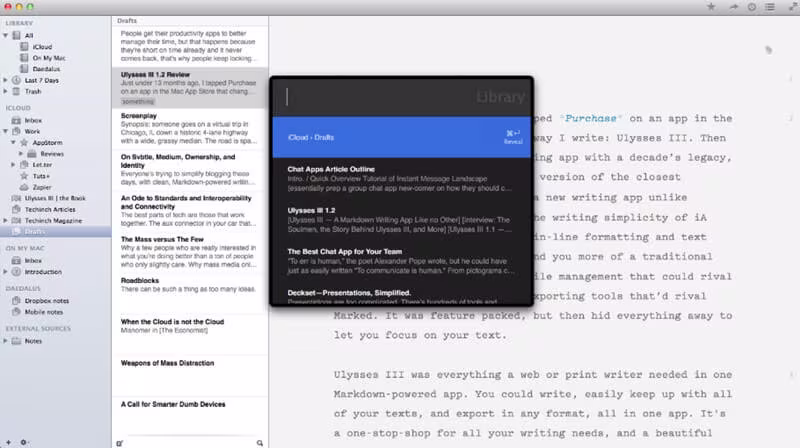Viewport: 800px width, 448px height.
Task: Open the navigation list icon in toolbar
Action: 770,7
